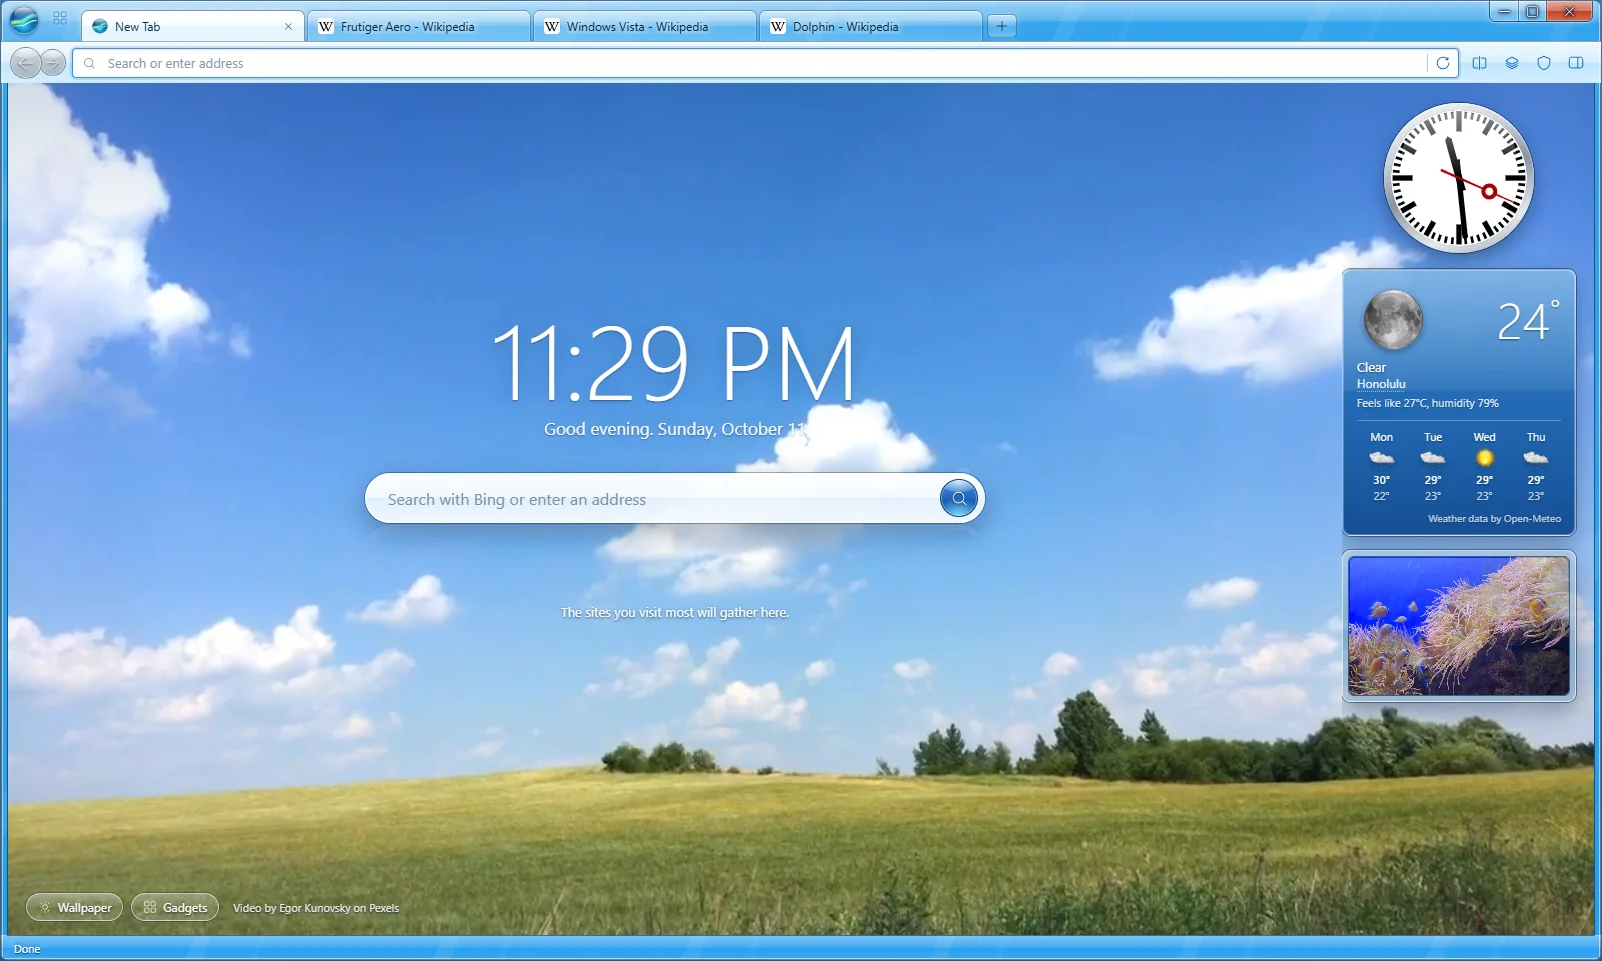Image resolution: width=1602 pixels, height=961 pixels.
Task: Open Video by Egor Kunovsky on Pexels credit
Action: (316, 908)
